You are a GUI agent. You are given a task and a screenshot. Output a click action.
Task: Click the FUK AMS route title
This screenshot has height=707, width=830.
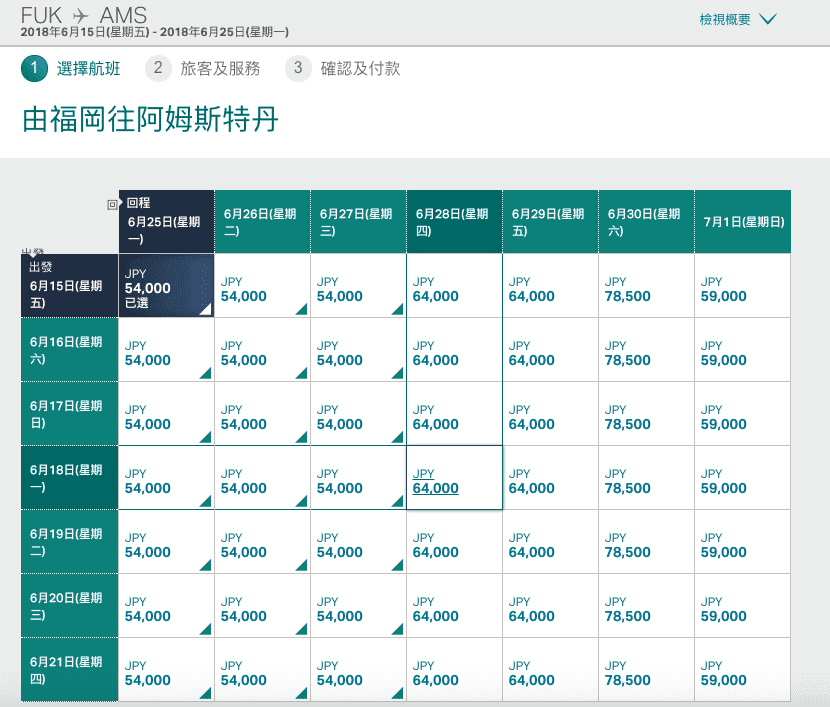click(84, 15)
